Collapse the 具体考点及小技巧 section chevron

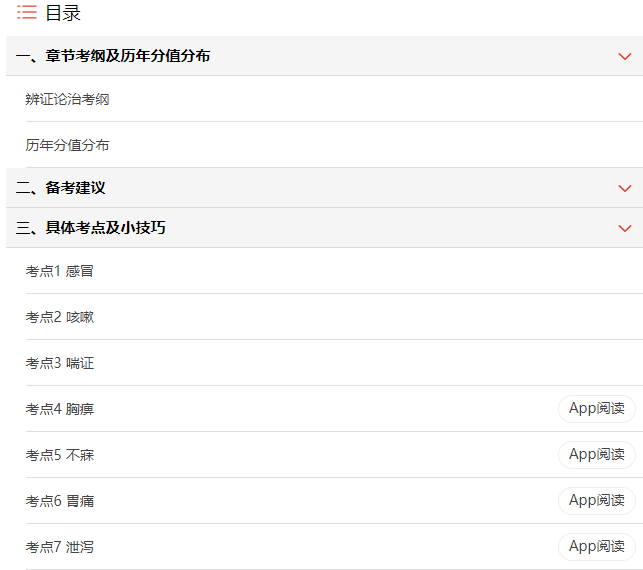[625, 228]
